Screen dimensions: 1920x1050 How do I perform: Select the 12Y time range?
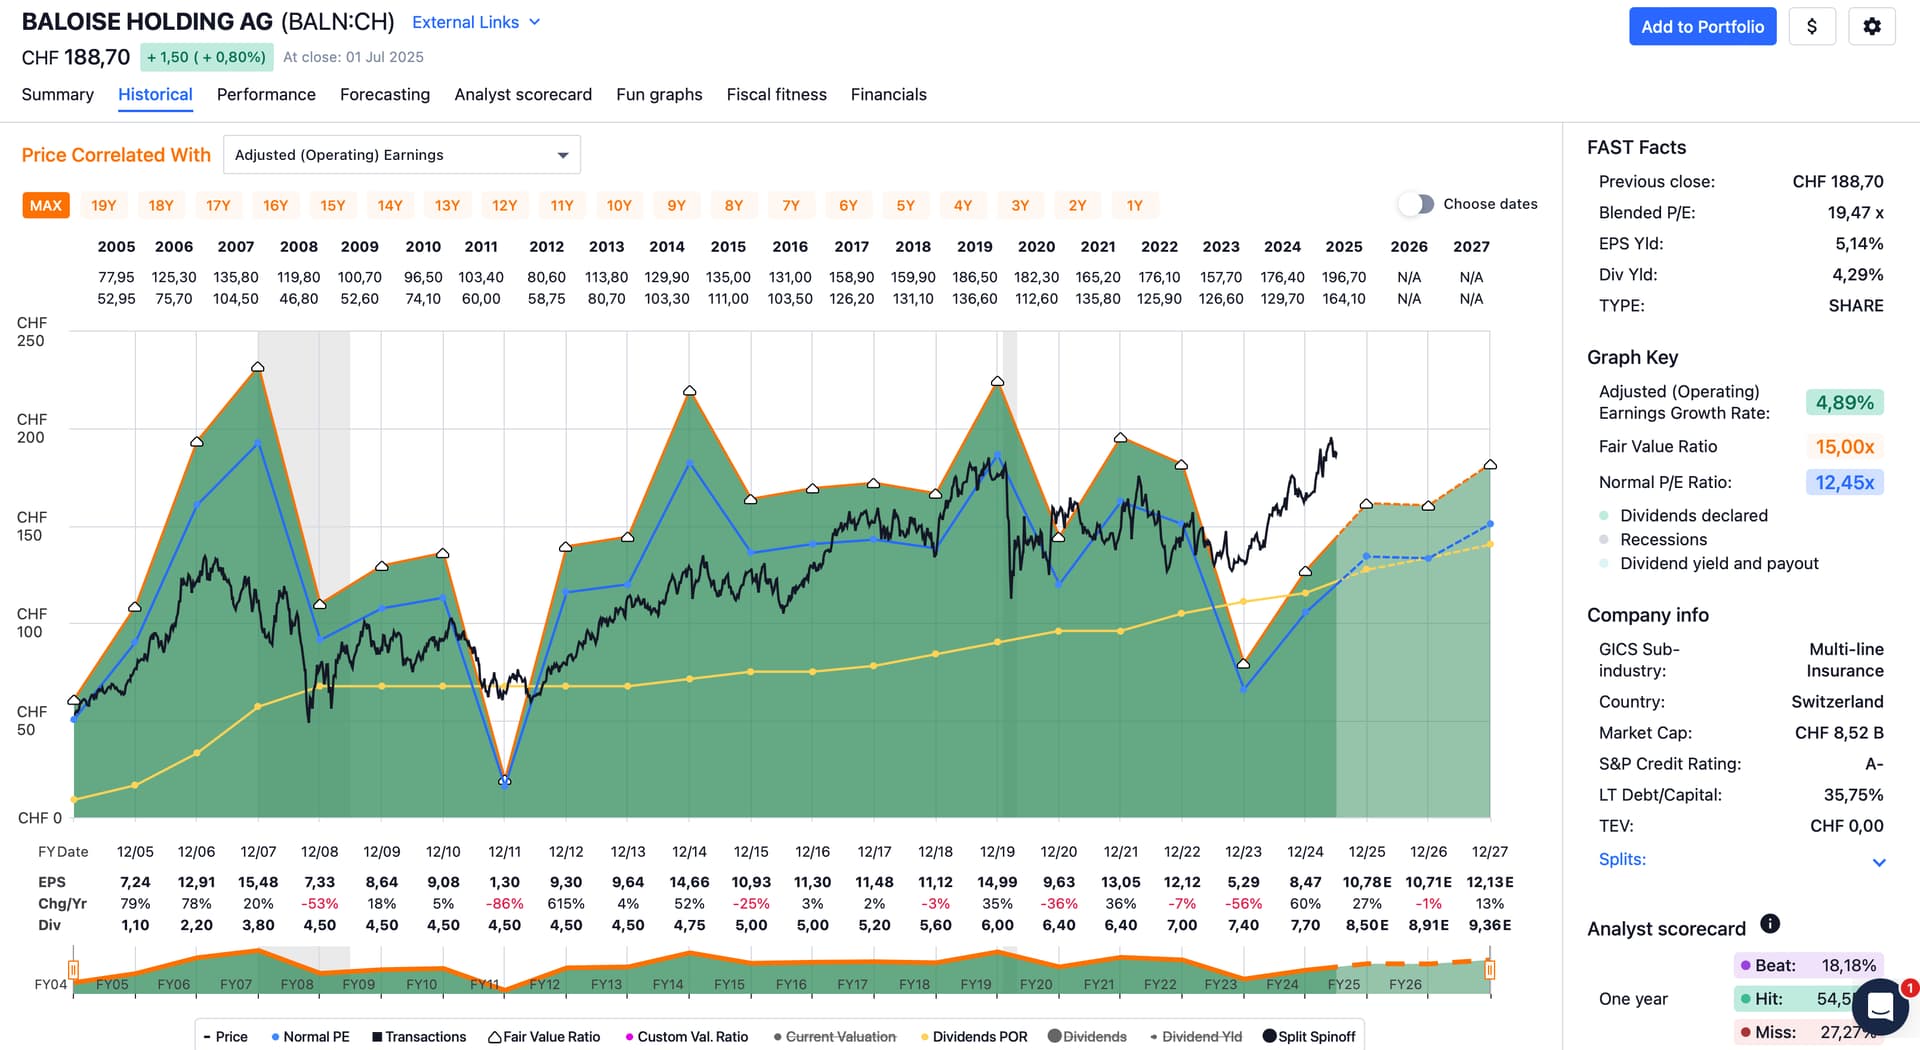(x=505, y=206)
